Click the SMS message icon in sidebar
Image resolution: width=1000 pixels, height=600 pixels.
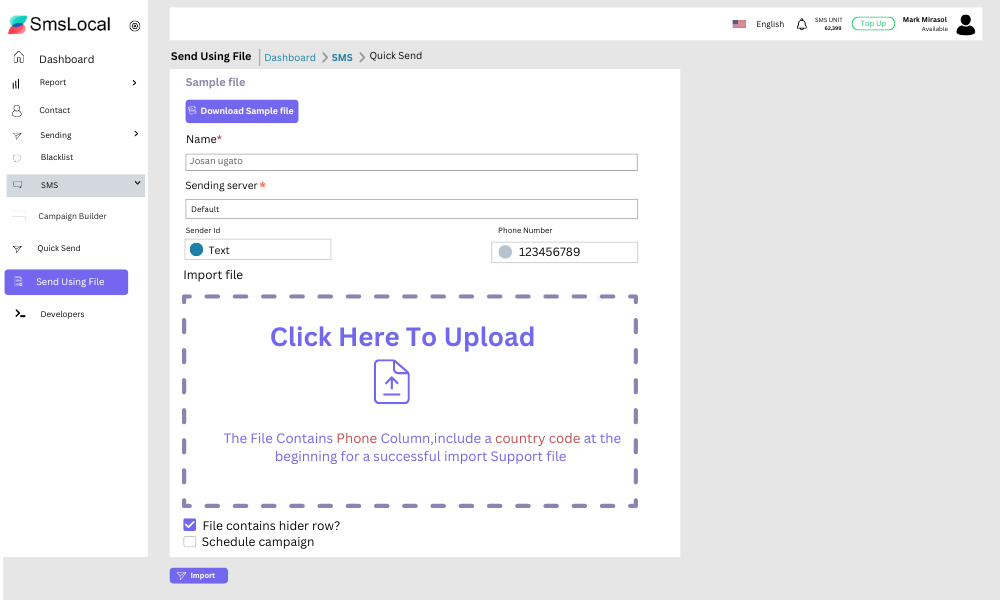[18, 185]
